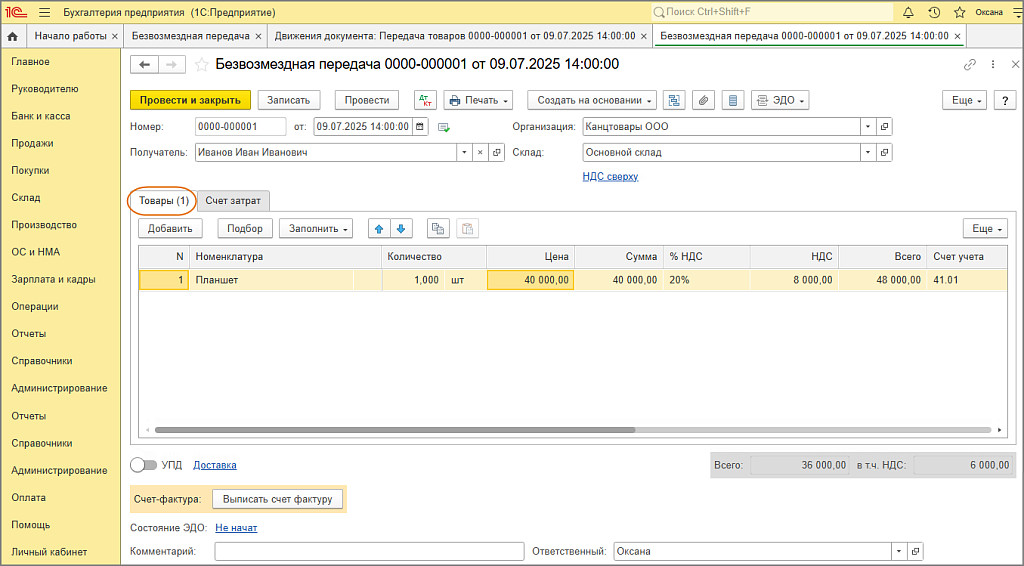Expand the Ответственный dropdown list

tap(899, 552)
